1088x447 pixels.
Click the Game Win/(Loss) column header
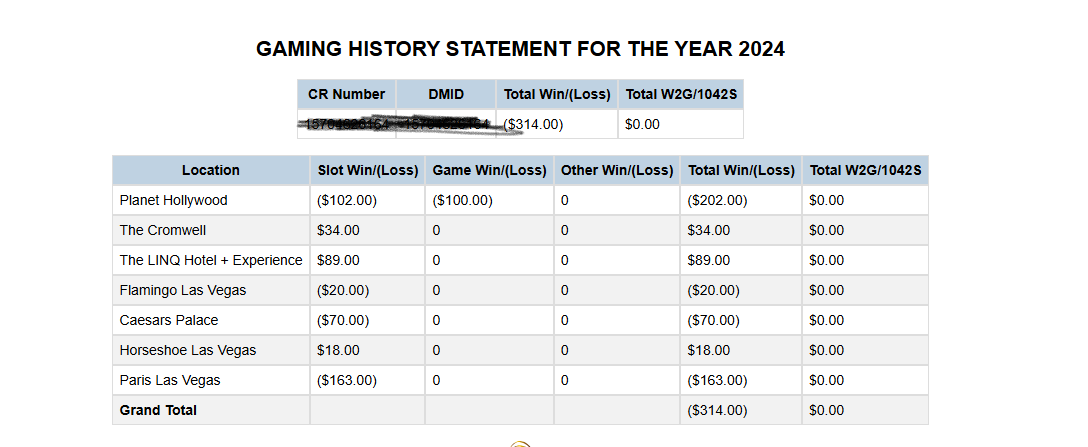pyautogui.click(x=489, y=170)
